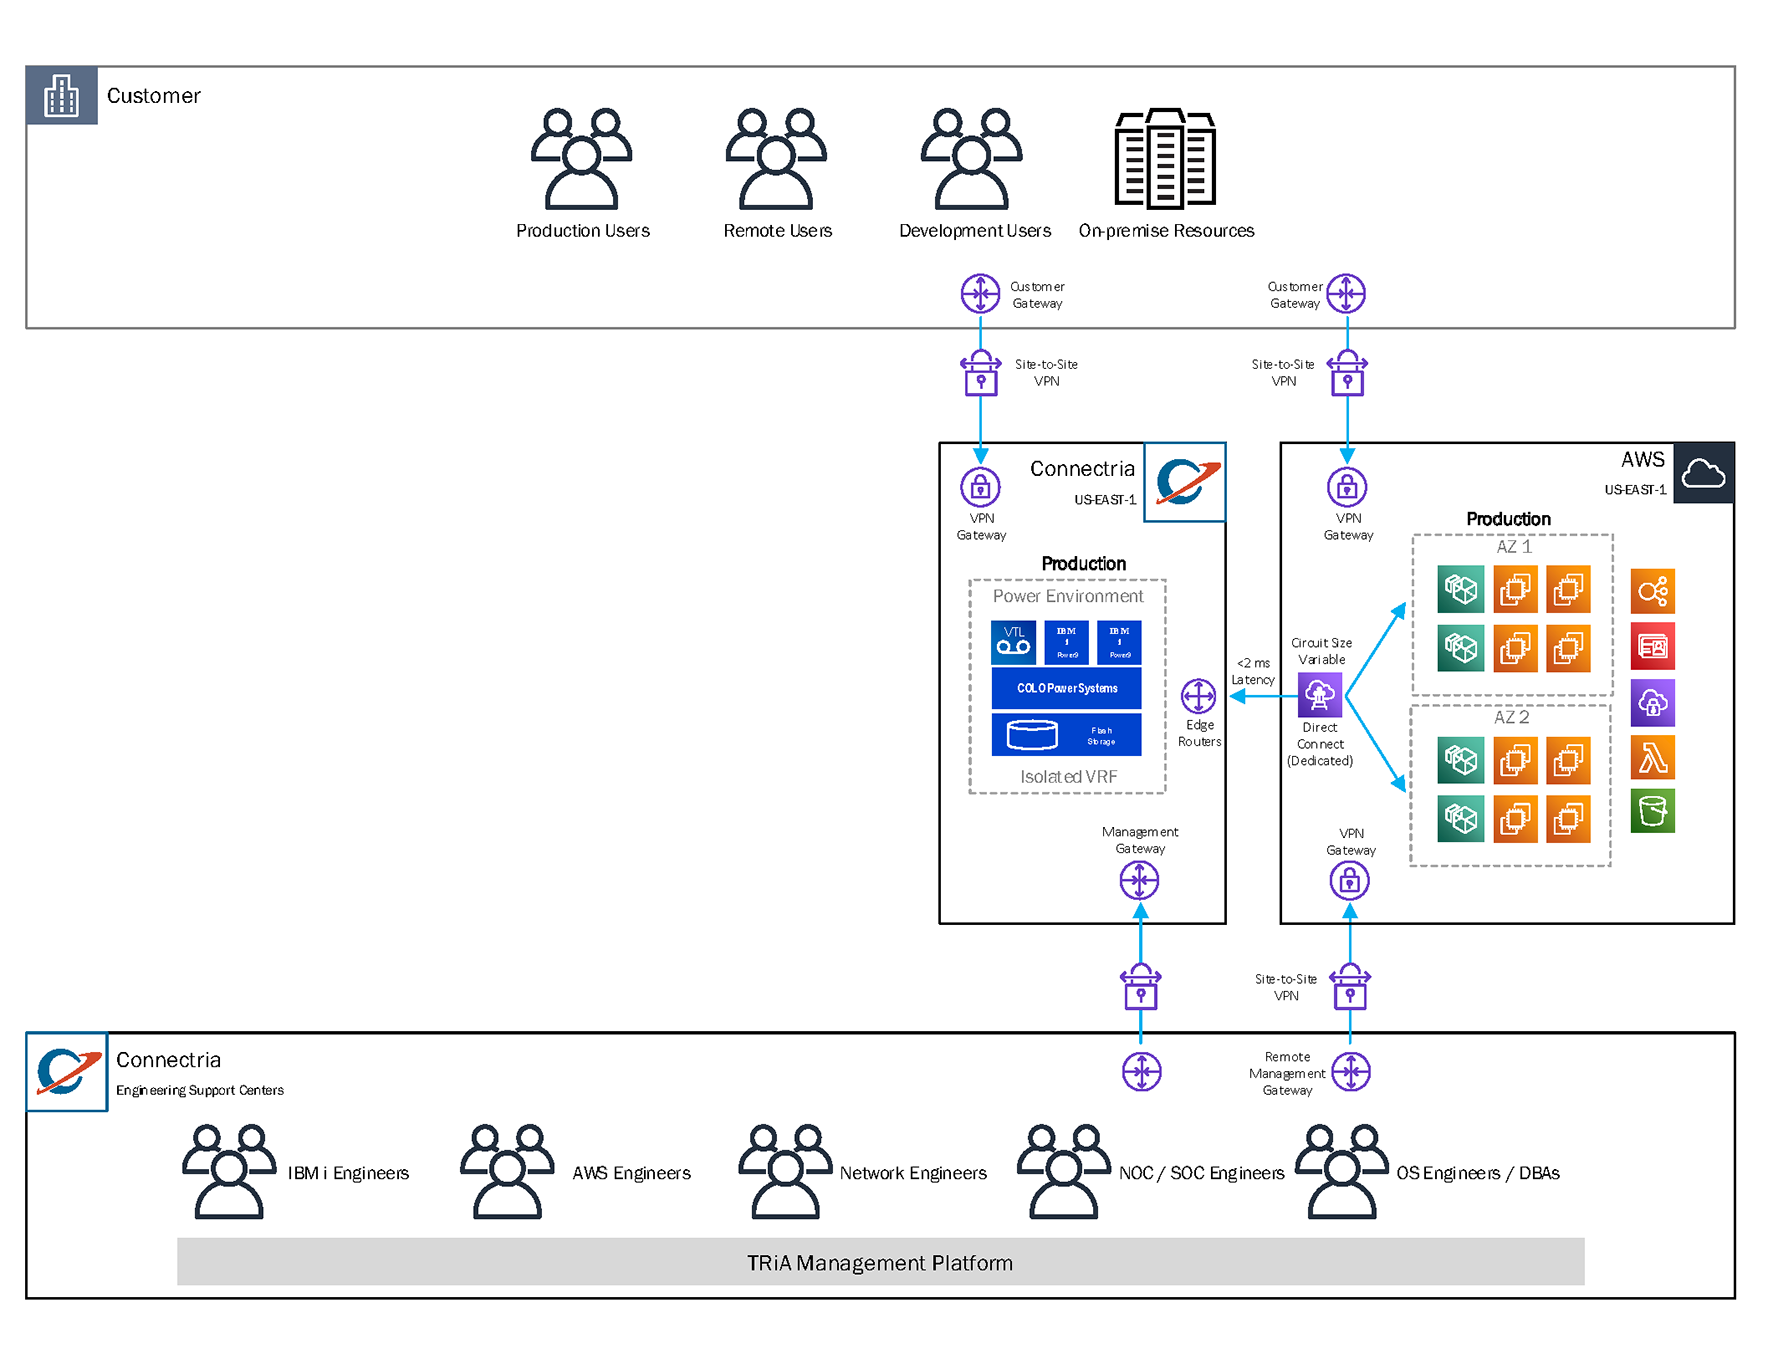This screenshot has height=1369, width=1768.
Task: Click the Remote Management Gateway icon
Action: point(1351,1072)
